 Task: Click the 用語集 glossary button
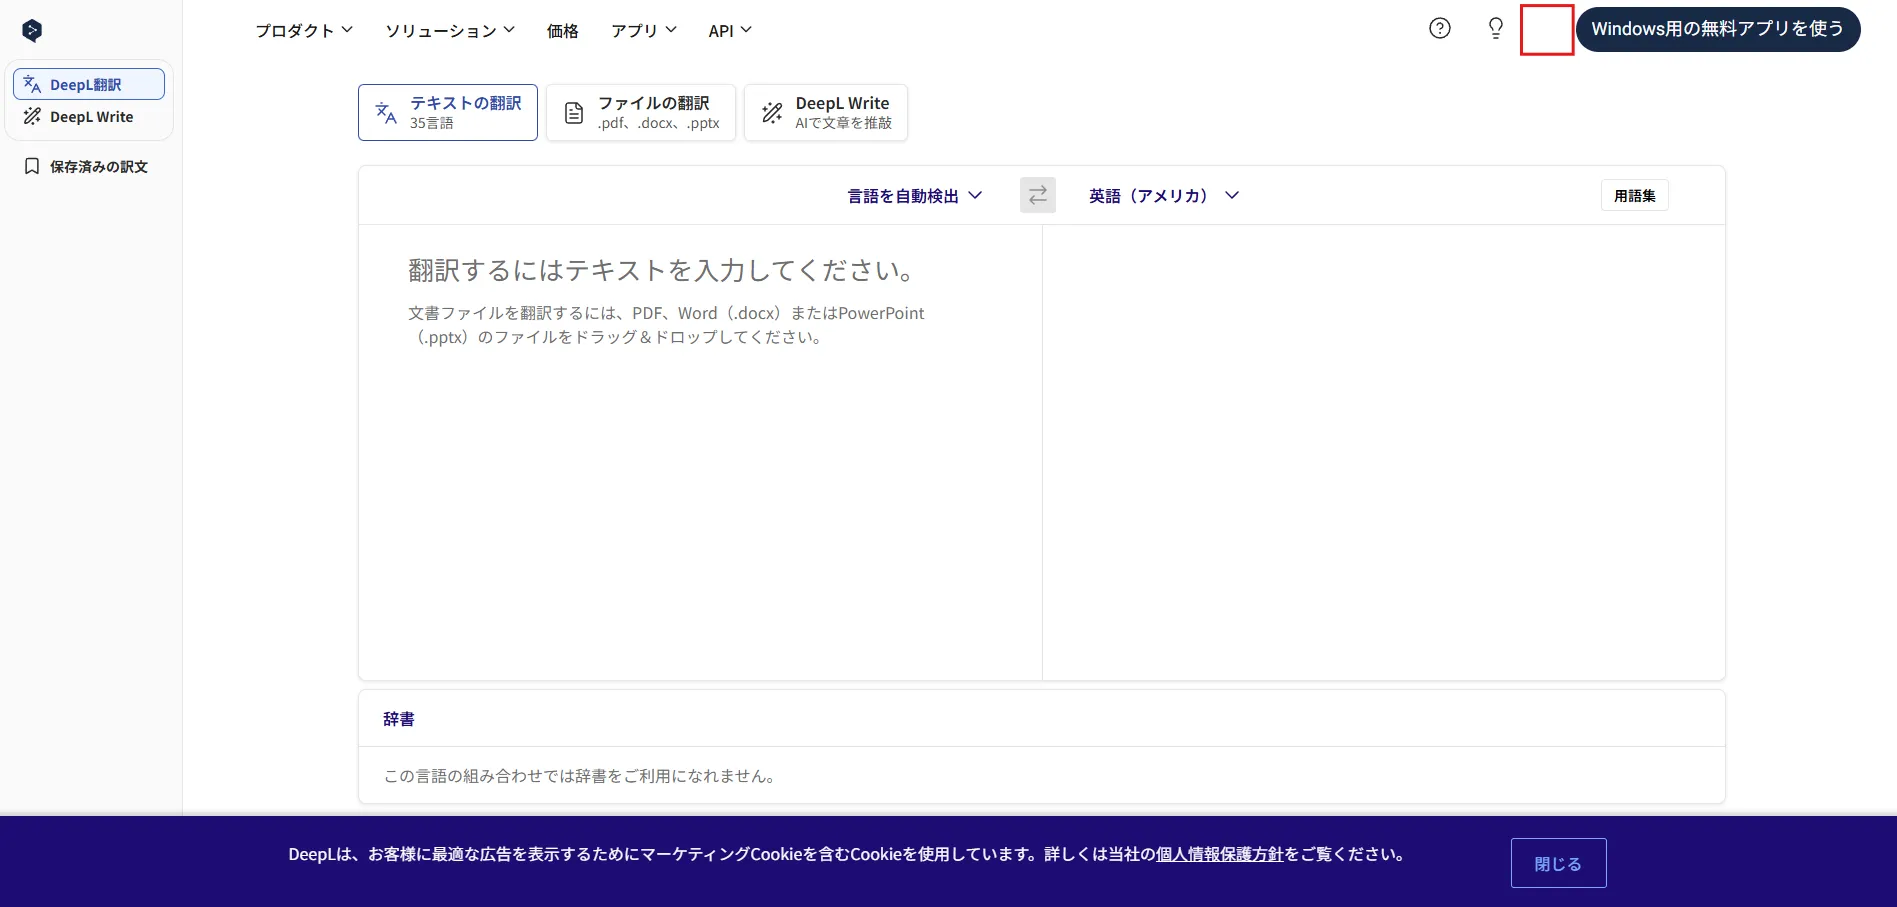[x=1635, y=196]
